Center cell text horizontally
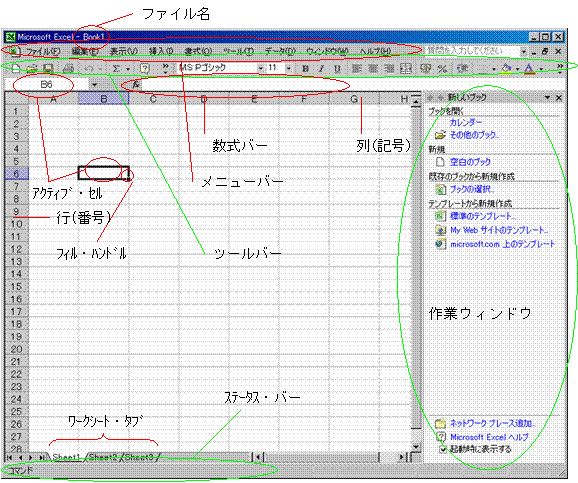Viewport: 578px width, 483px height. (373, 69)
